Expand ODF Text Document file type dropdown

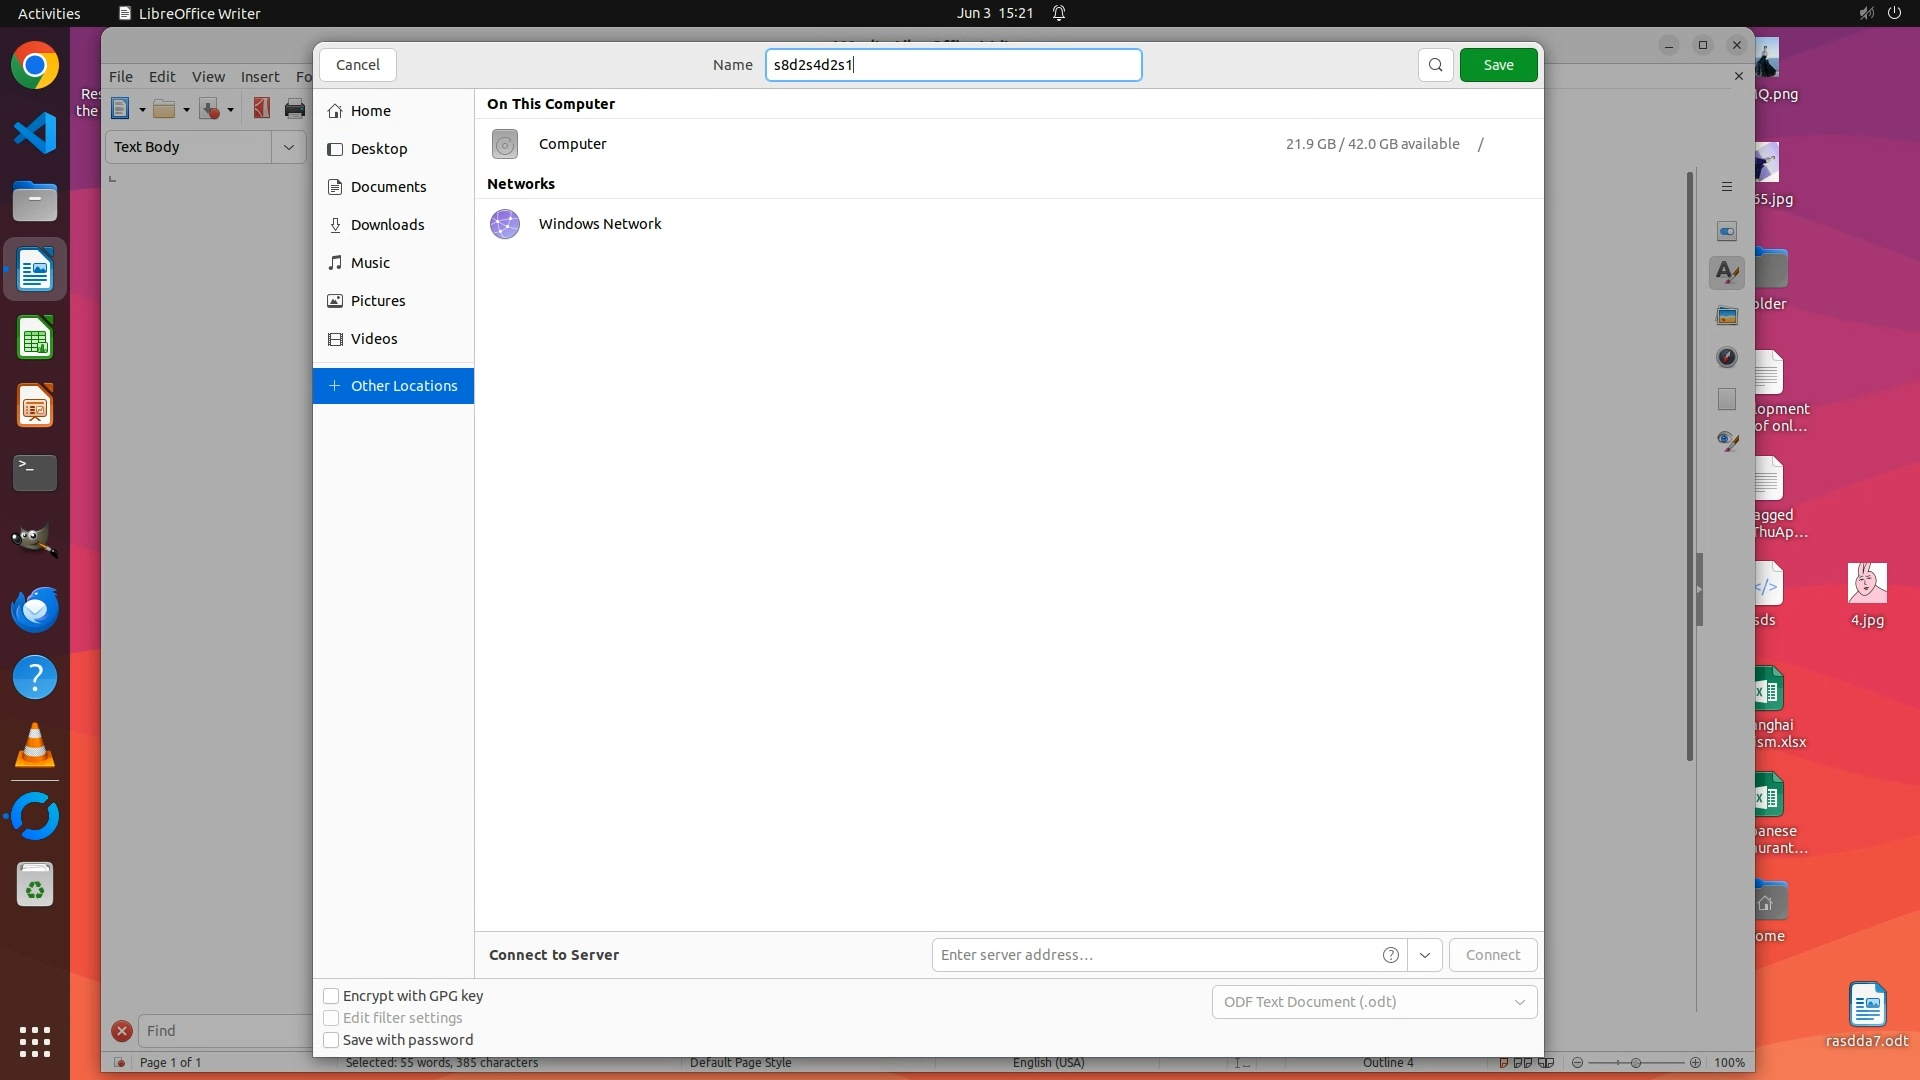coord(1374,1002)
